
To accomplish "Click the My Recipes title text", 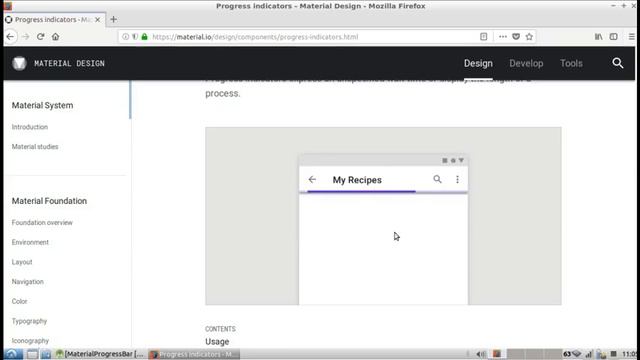I will (357, 180).
